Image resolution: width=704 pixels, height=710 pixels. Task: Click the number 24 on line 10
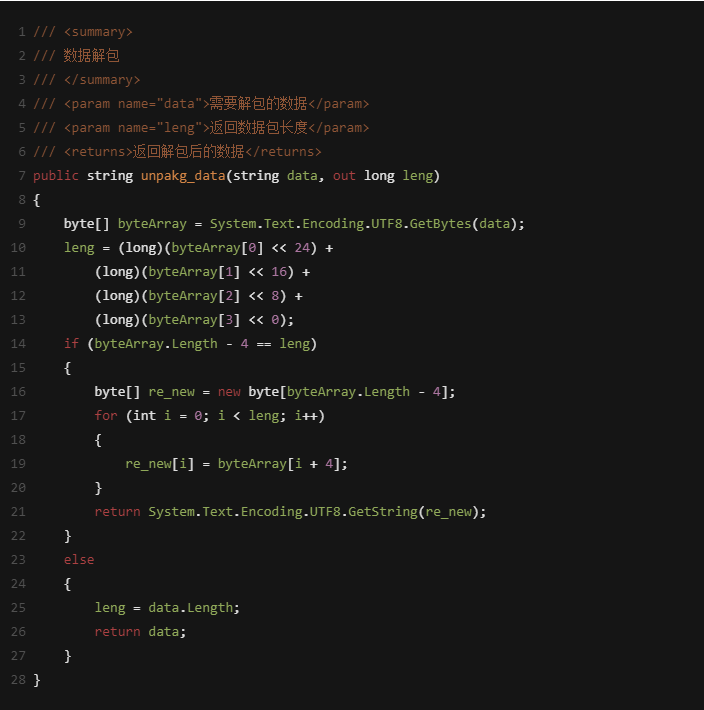click(302, 248)
